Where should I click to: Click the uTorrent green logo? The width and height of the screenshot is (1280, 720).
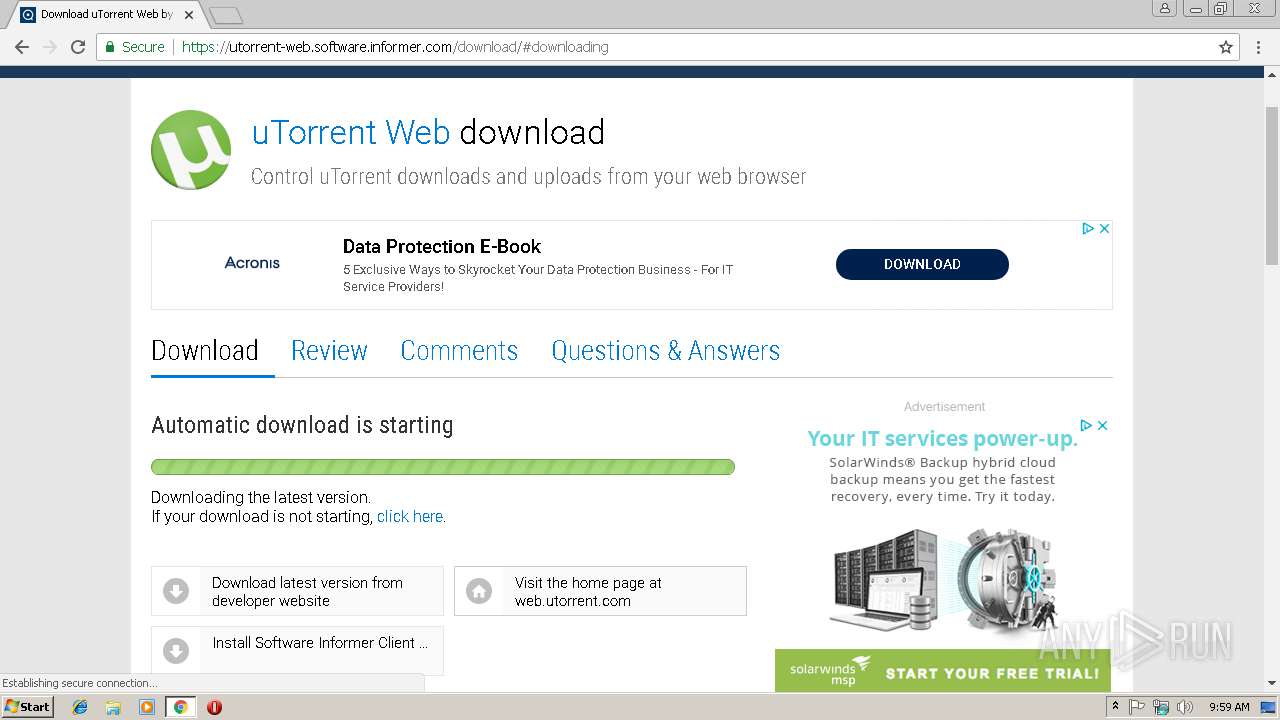pyautogui.click(x=191, y=150)
